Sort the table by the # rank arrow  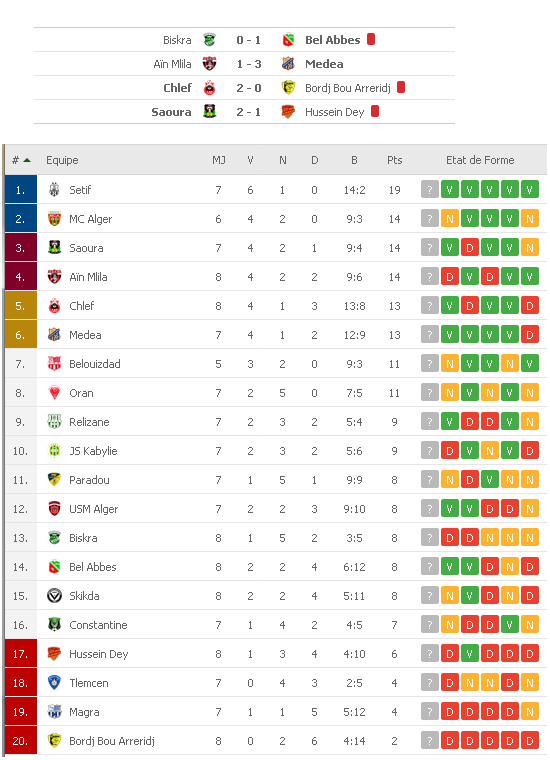click(21, 160)
